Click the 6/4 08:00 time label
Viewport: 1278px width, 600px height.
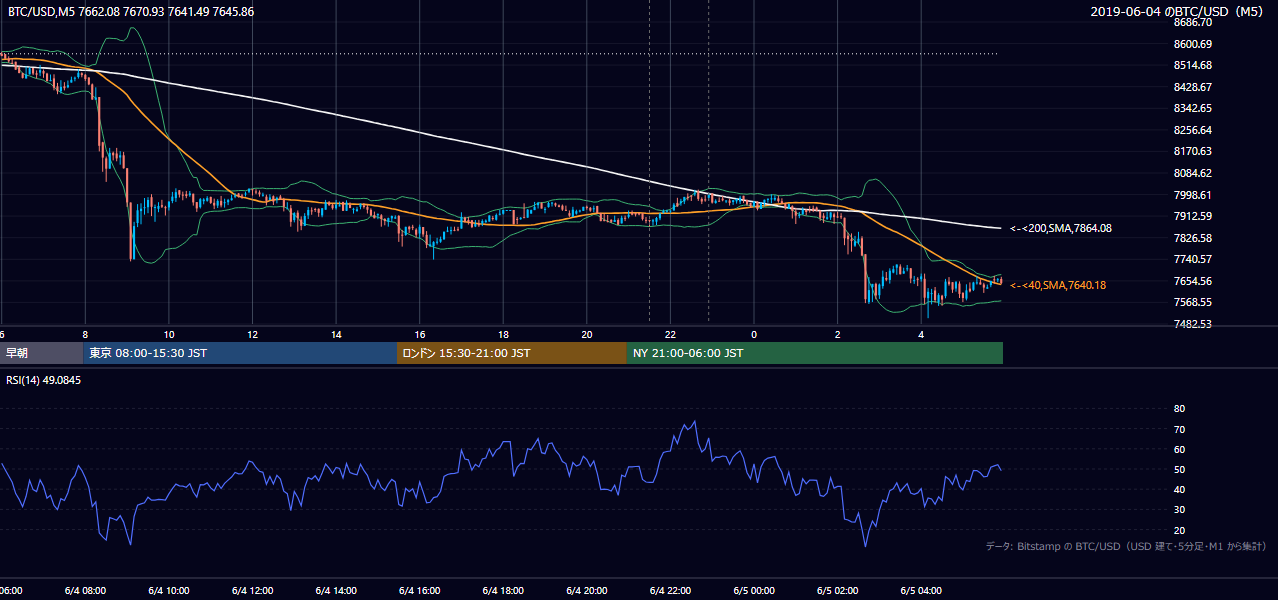pyautogui.click(x=85, y=591)
